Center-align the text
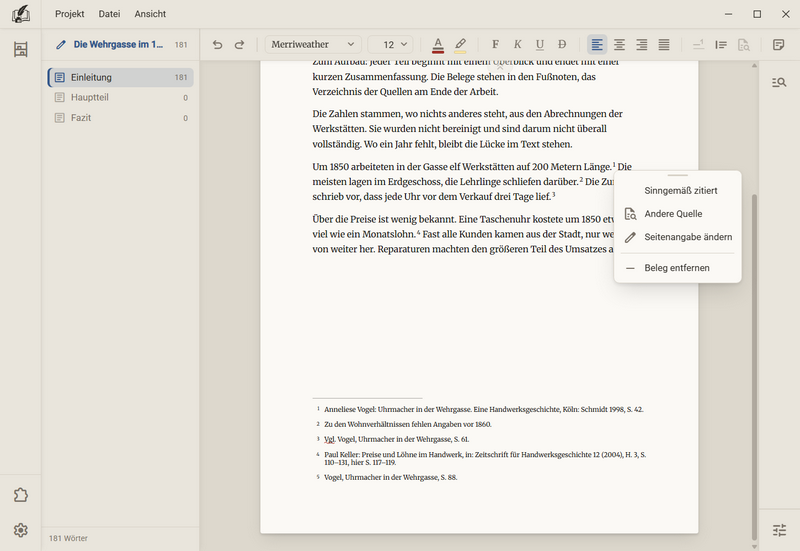This screenshot has width=800, height=551. pos(619,44)
